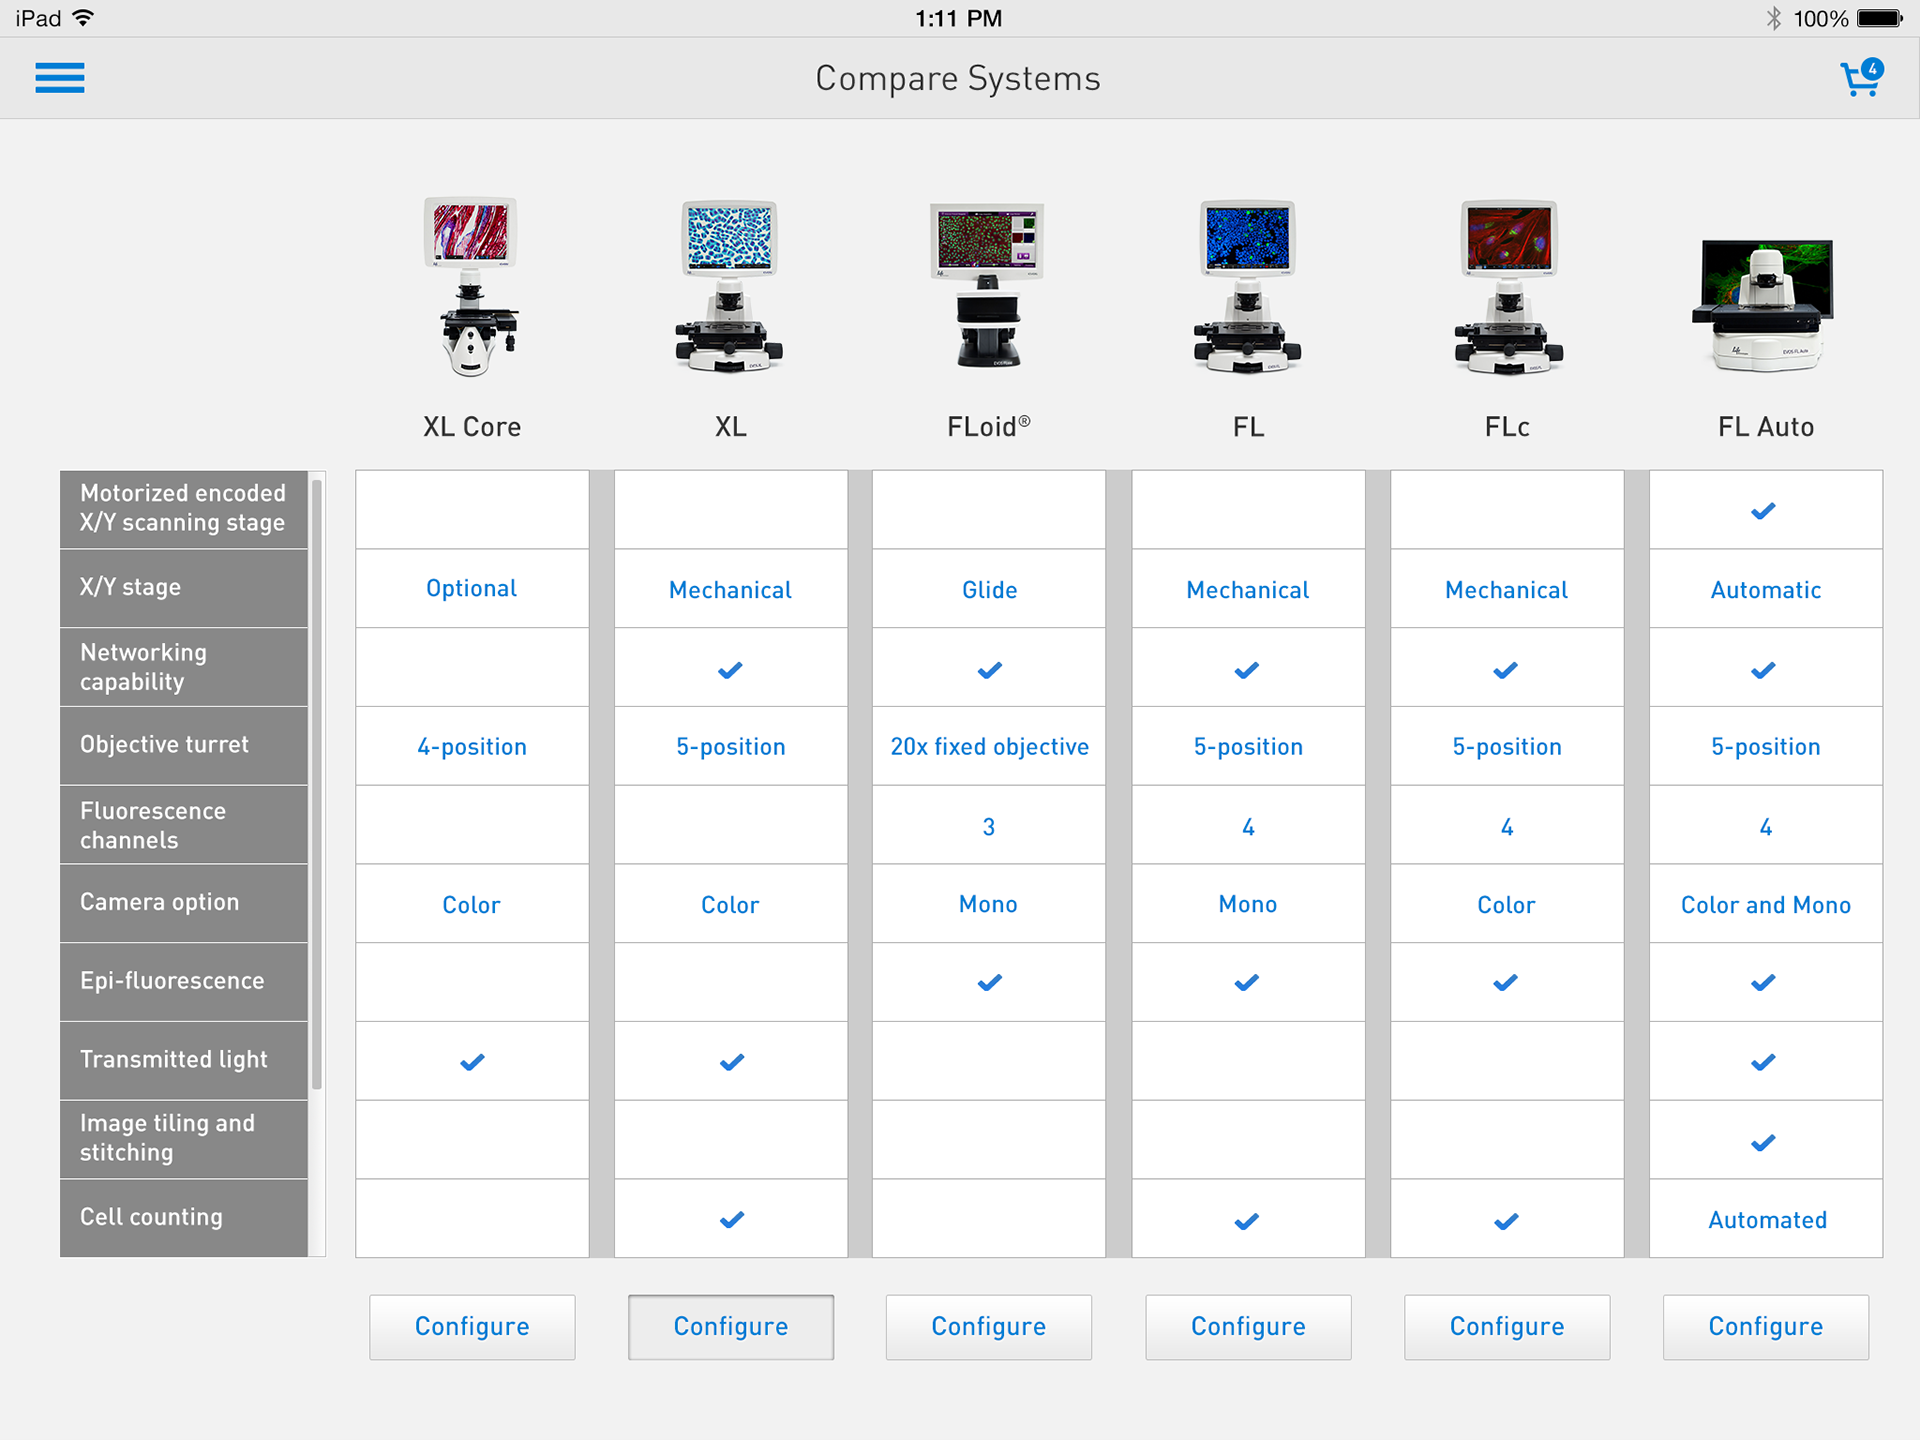Click FLc cell counting checkmark
This screenshot has height=1440, width=1920.
tap(1506, 1221)
